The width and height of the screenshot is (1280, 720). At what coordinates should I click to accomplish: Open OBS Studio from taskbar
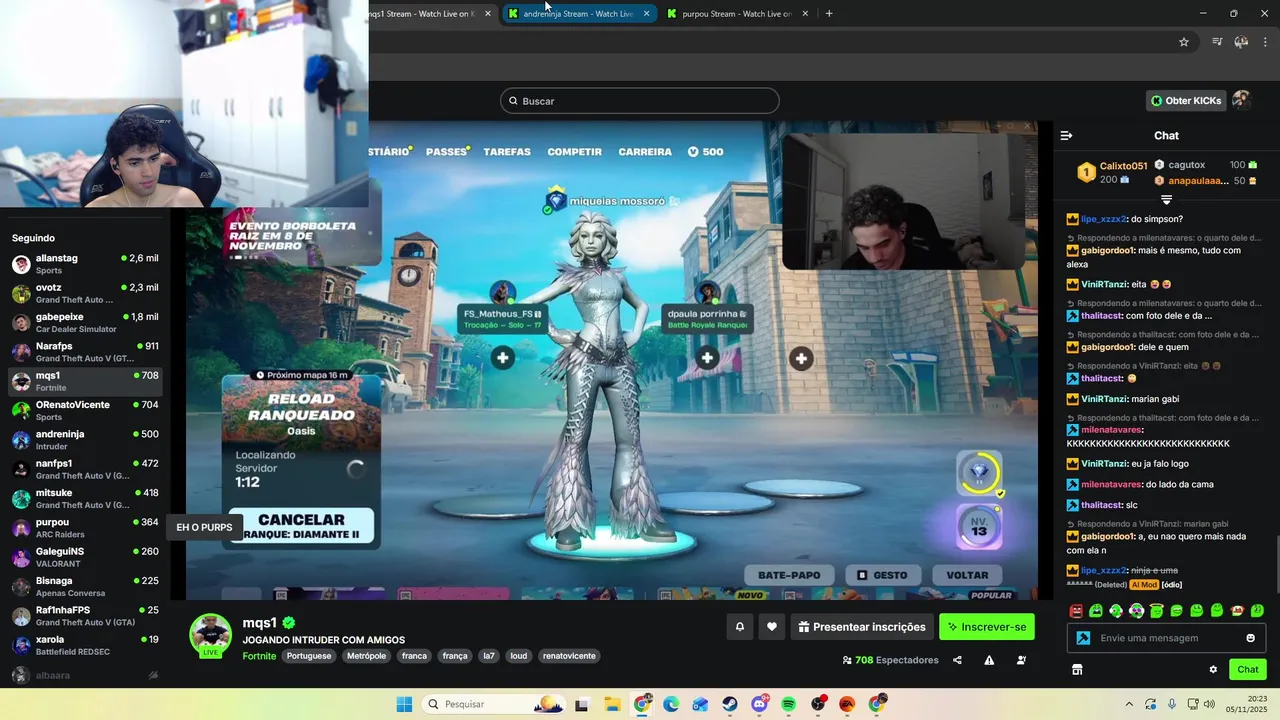819,704
